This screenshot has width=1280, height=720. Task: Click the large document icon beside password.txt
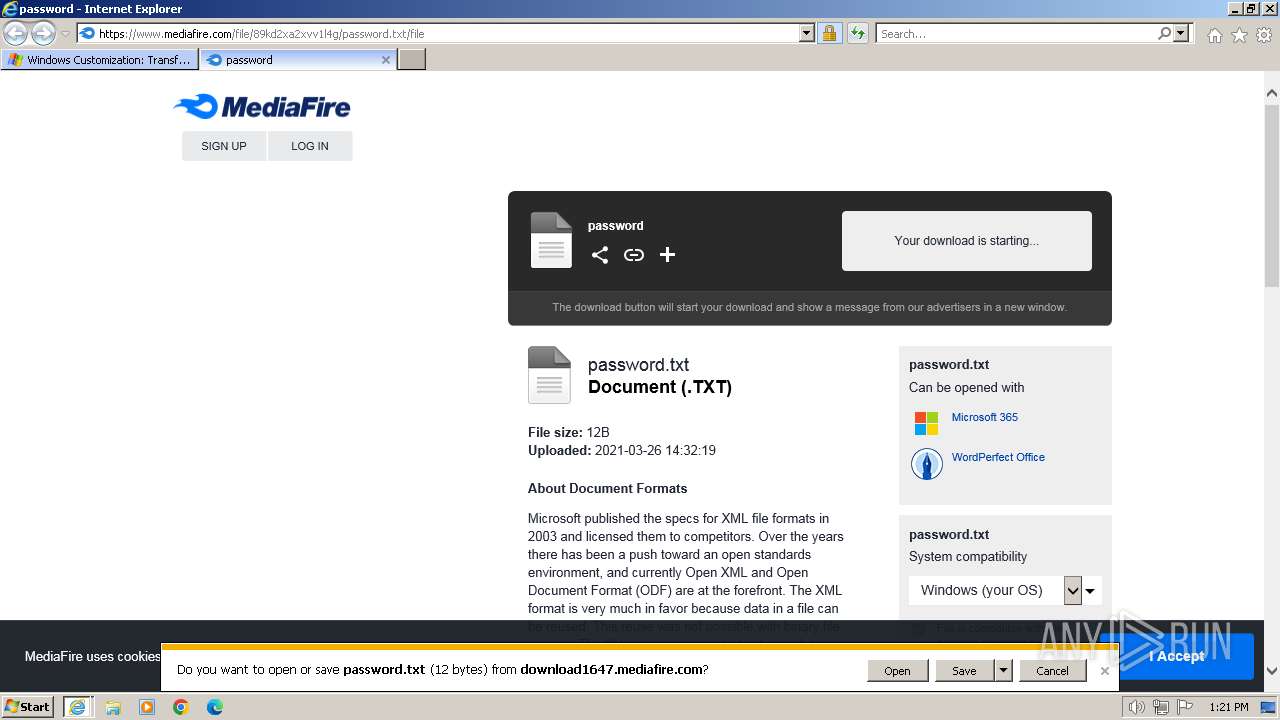pyautogui.click(x=549, y=375)
